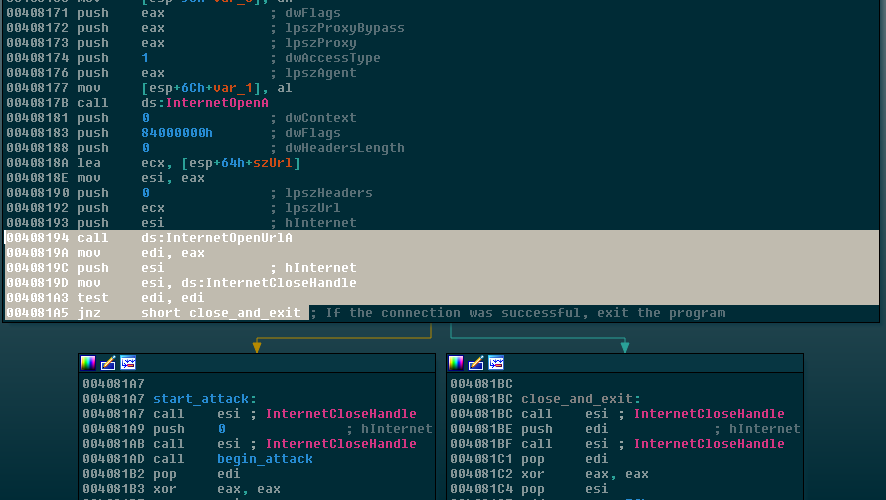886x500 pixels.
Task: Click the node color icon in start_attack block
Action: pos(88,363)
